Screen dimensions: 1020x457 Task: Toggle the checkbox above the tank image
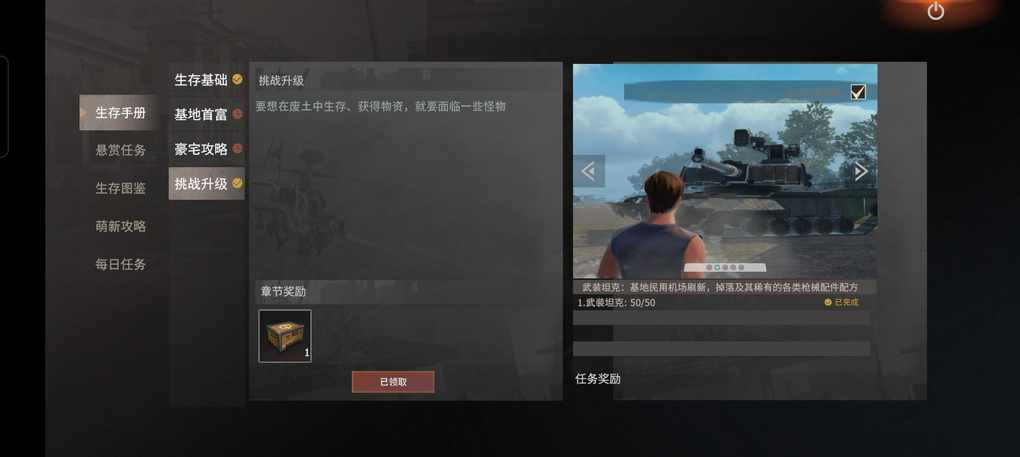tap(858, 93)
